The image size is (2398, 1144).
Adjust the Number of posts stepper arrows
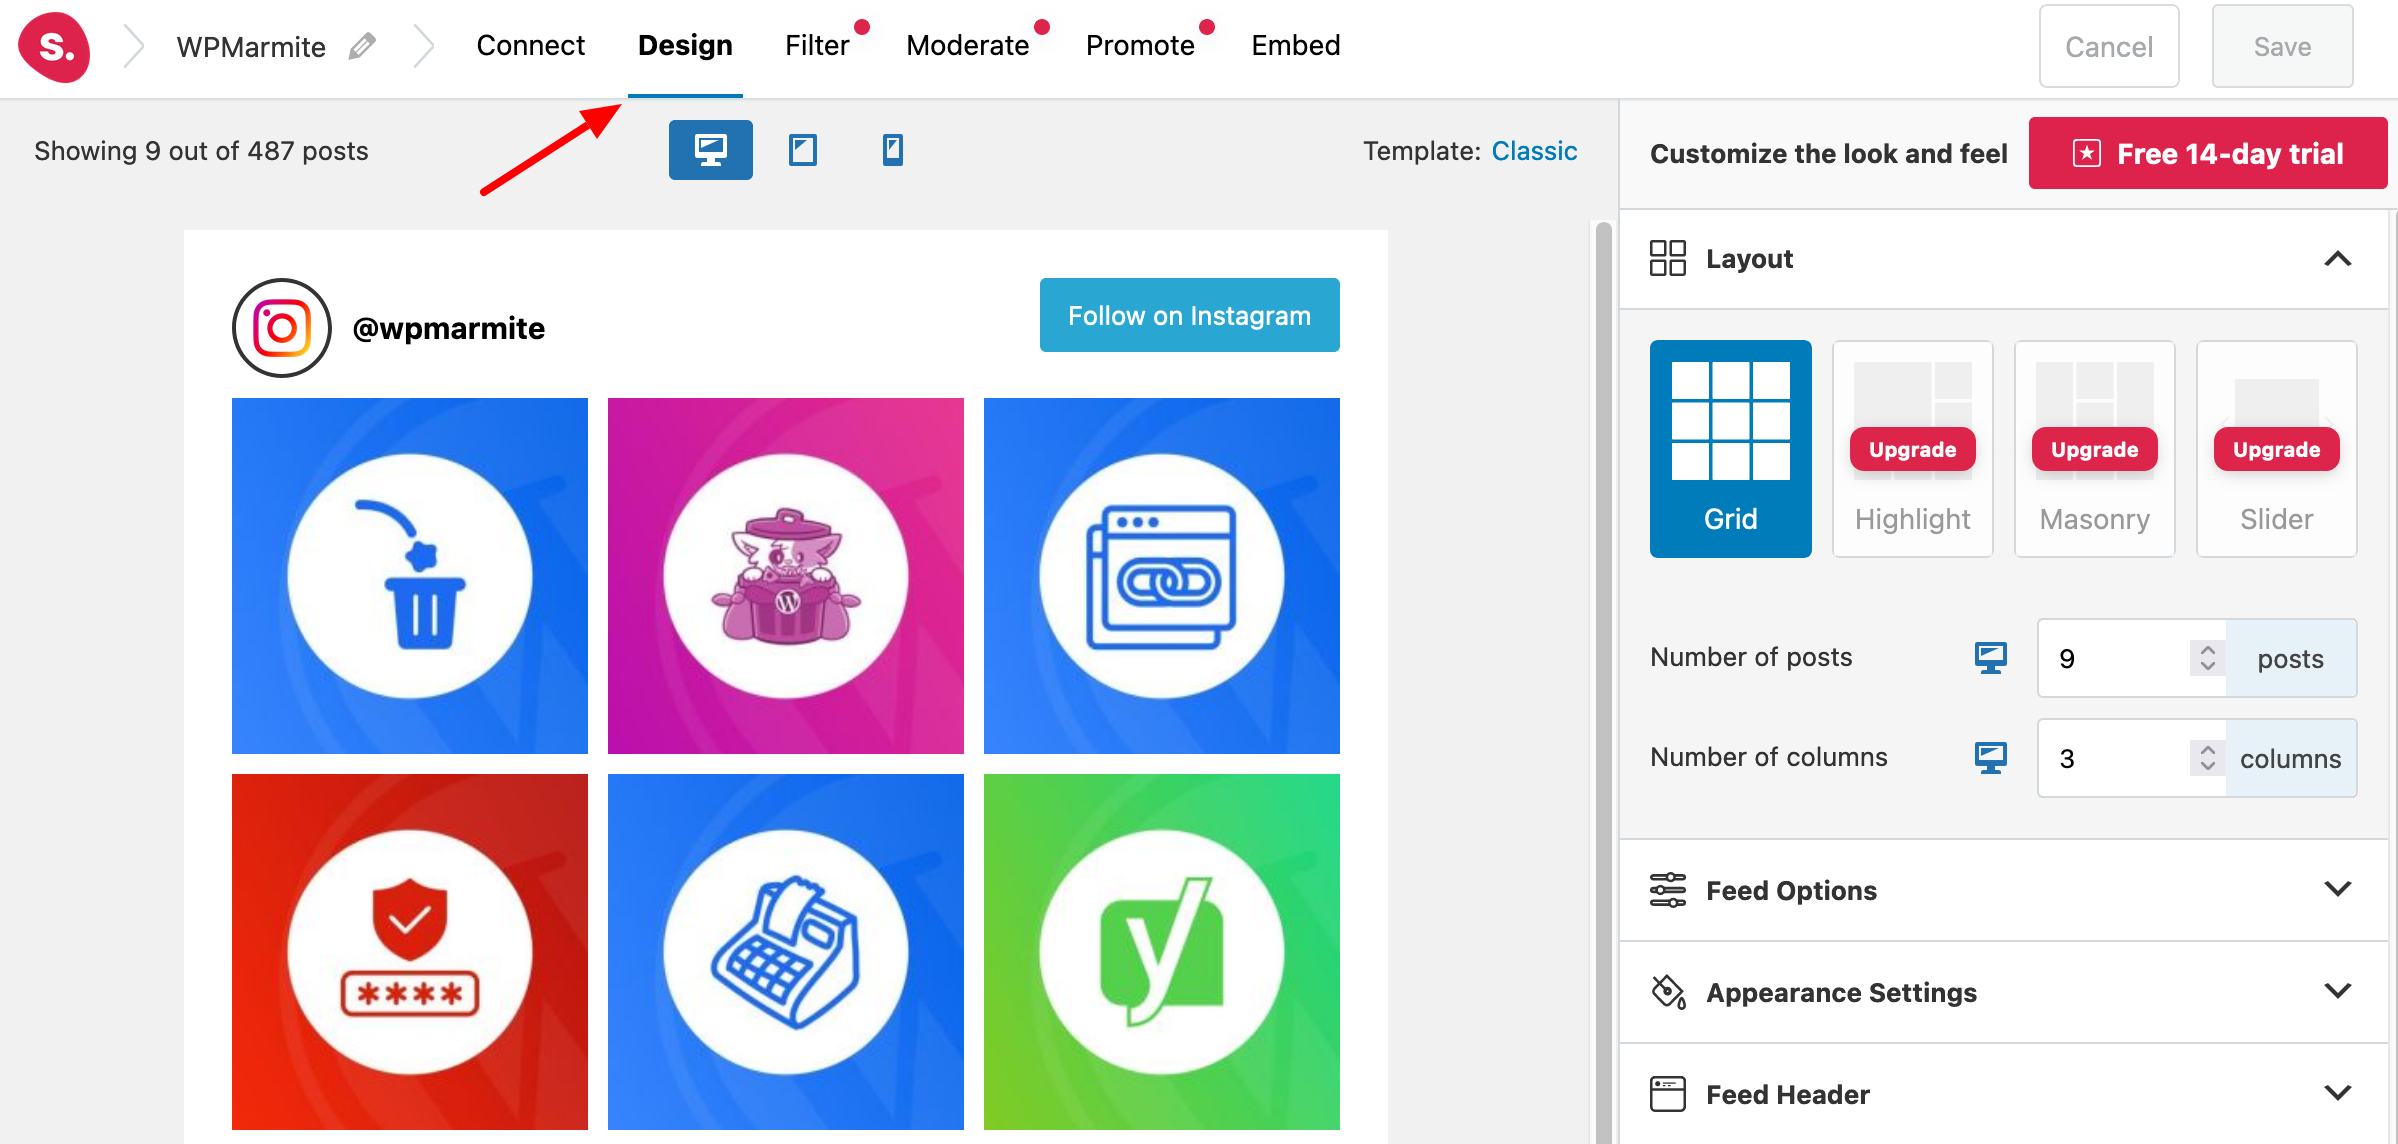tap(2207, 658)
